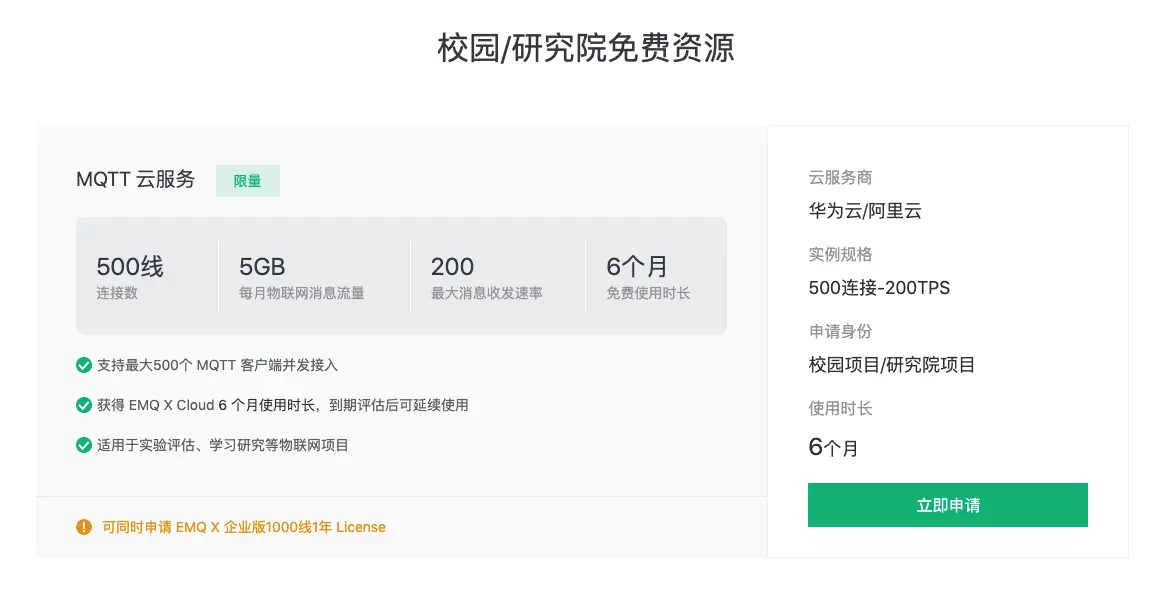This screenshot has height=591, width=1166.
Task: Click the 申请身份 label
Action: point(840,332)
